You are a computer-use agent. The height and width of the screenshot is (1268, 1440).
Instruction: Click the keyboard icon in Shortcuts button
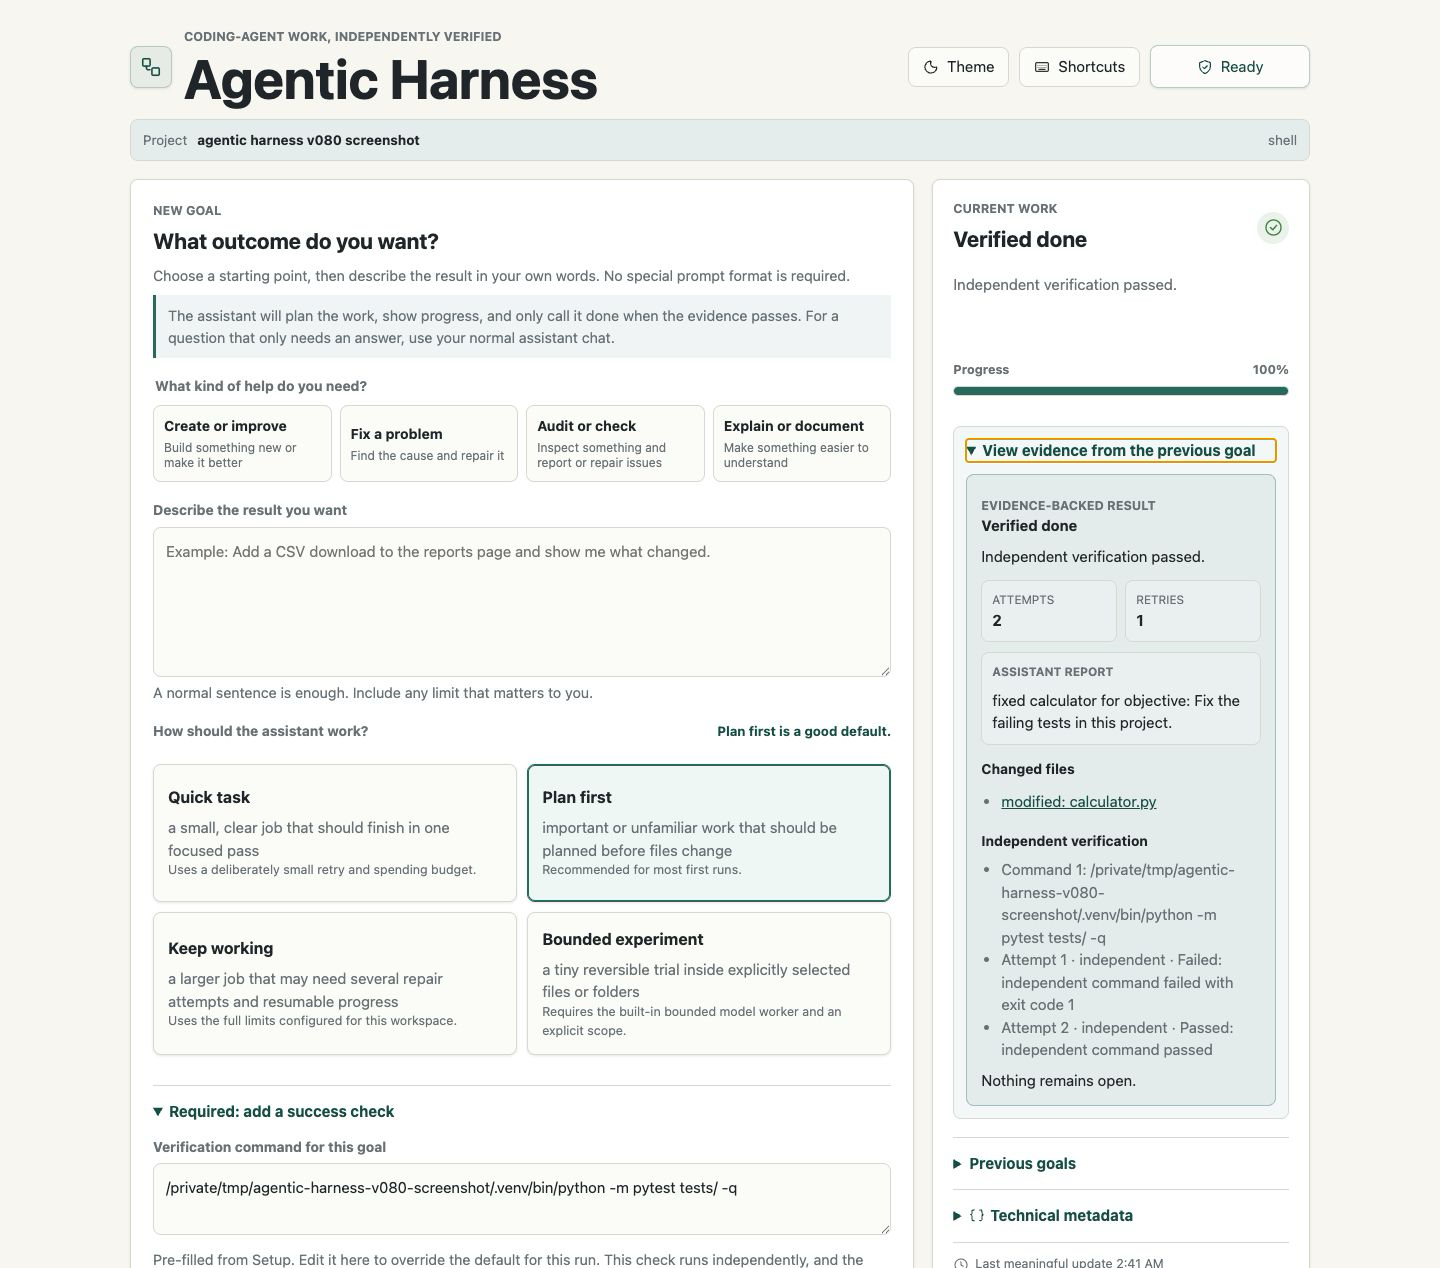pos(1042,67)
